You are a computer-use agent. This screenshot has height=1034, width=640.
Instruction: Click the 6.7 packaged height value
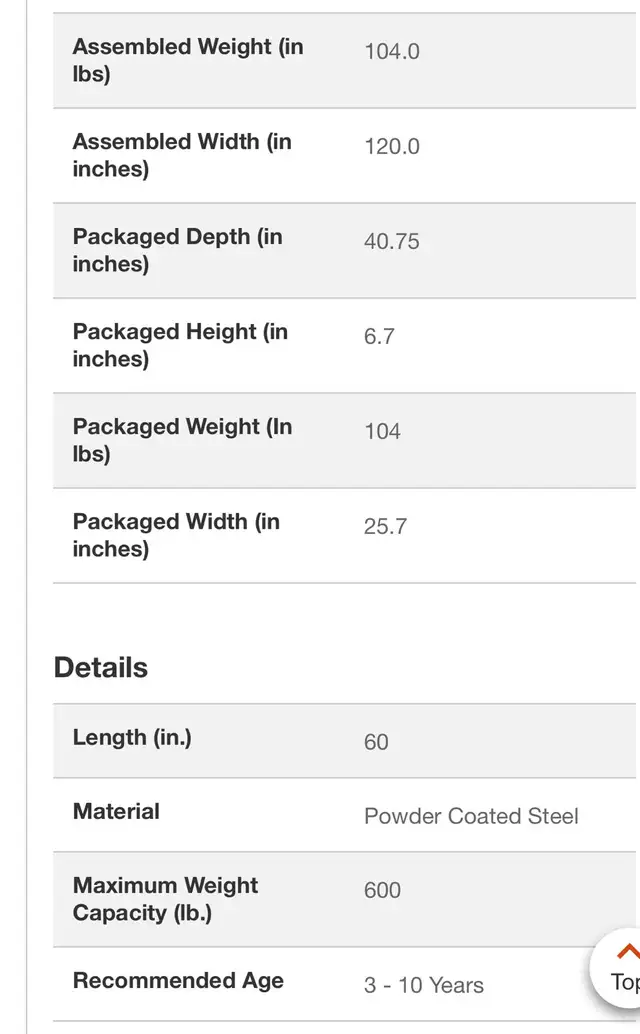click(x=379, y=336)
